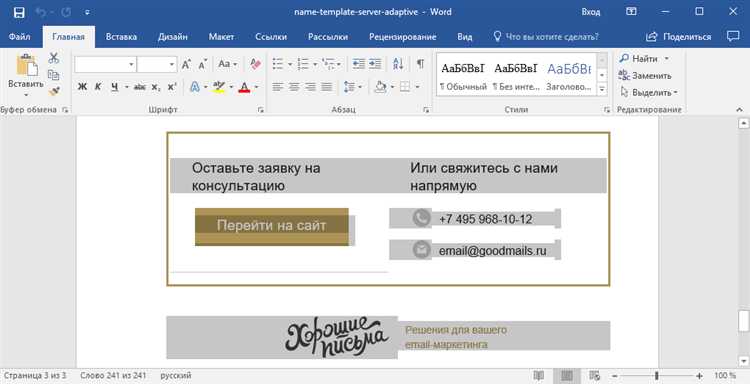Increase font size with the larger A
Image resolution: width=750 pixels, height=384 pixels.
point(186,64)
